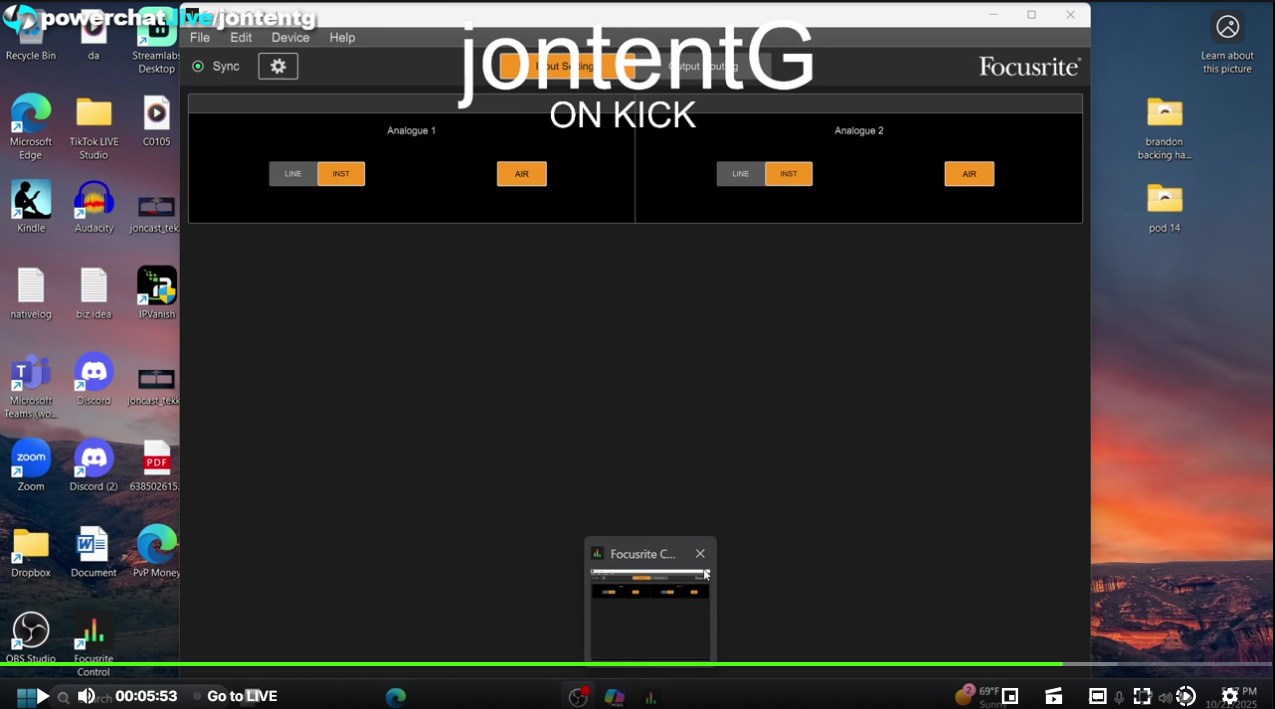1275x709 pixels.
Task: Set Analogue 2 input to LINE
Action: tap(740, 174)
